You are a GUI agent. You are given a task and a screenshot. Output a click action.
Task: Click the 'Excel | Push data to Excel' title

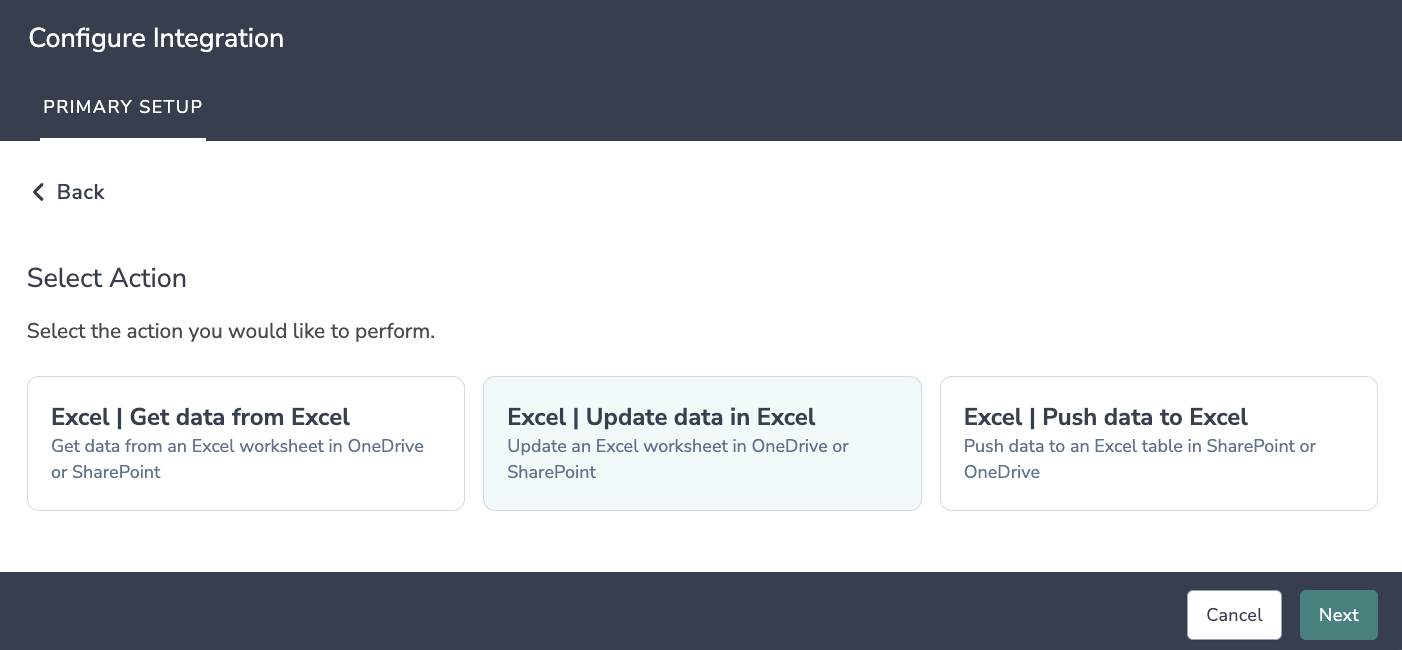pos(1105,417)
